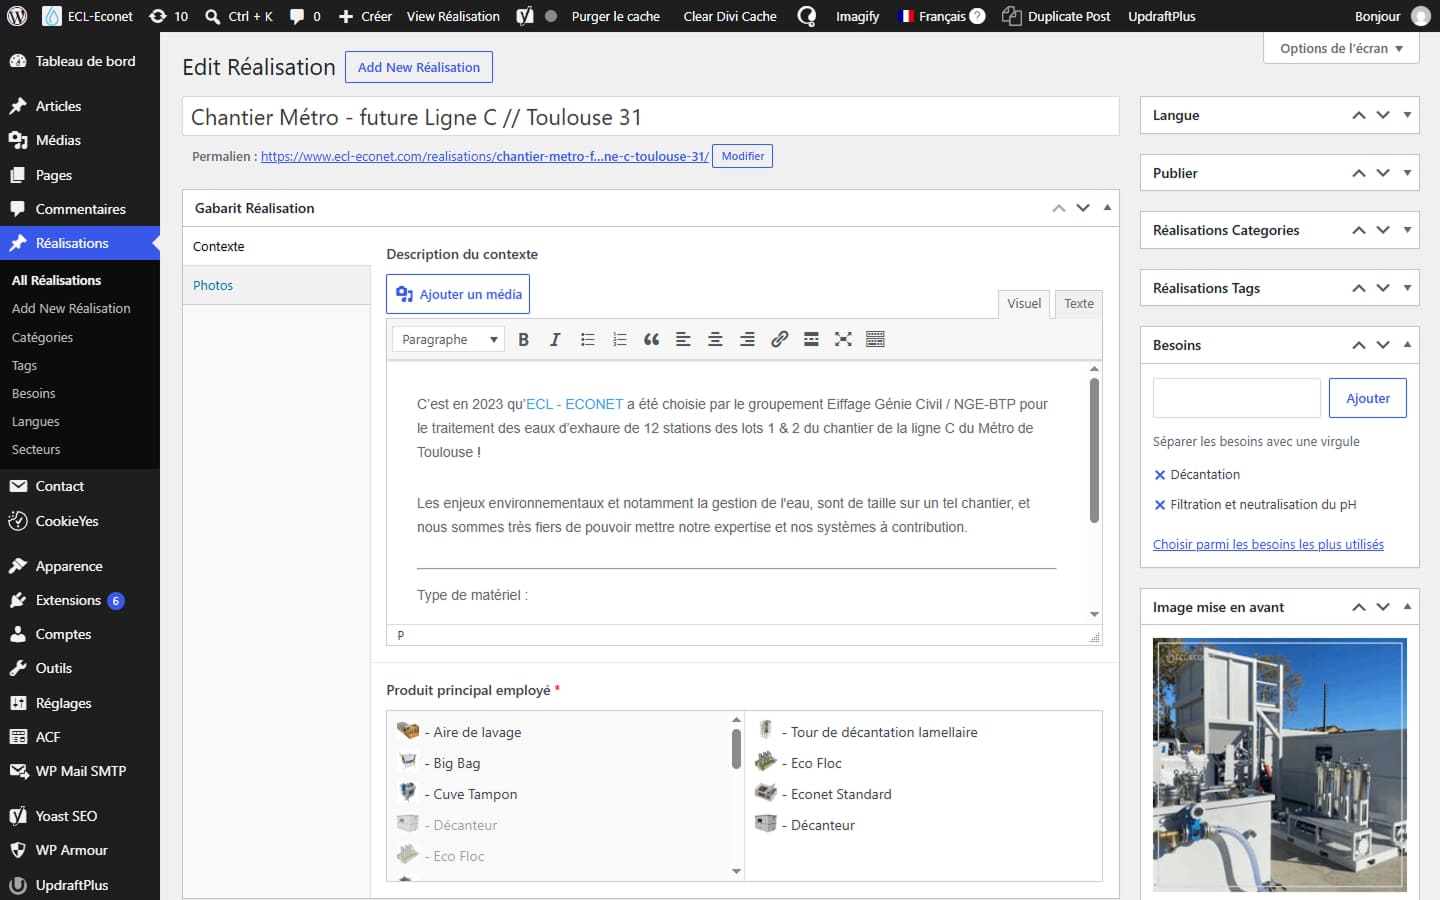Align text left
1440x900 pixels.
tap(683, 339)
